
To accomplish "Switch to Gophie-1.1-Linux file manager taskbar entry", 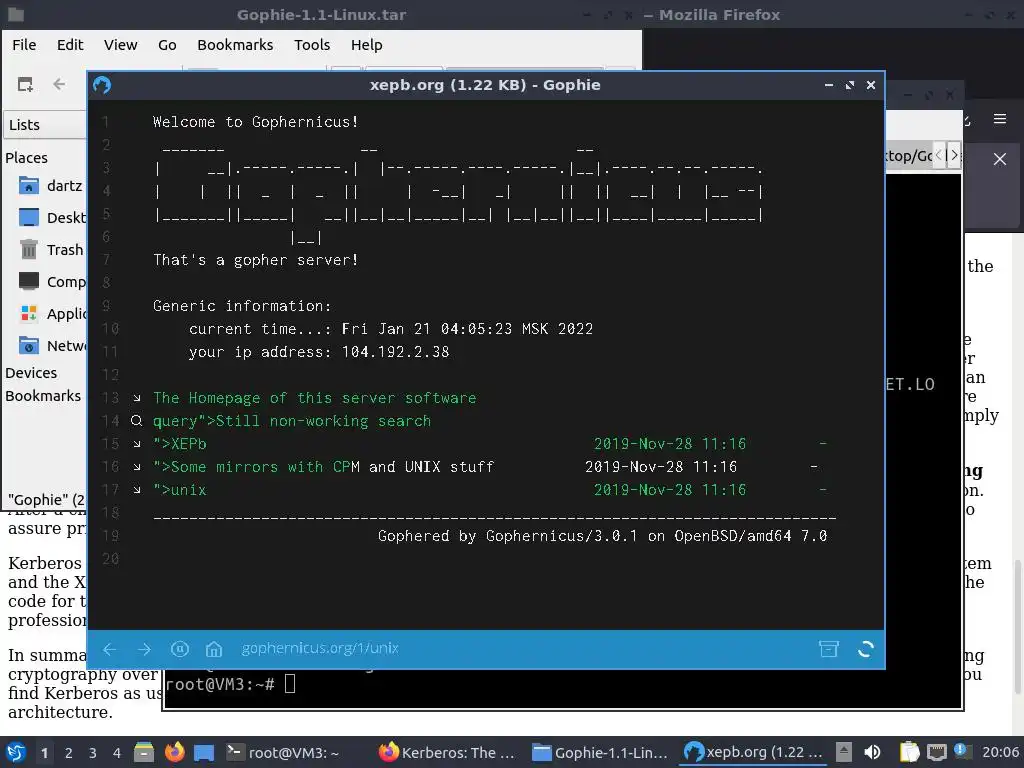I will pos(600,753).
